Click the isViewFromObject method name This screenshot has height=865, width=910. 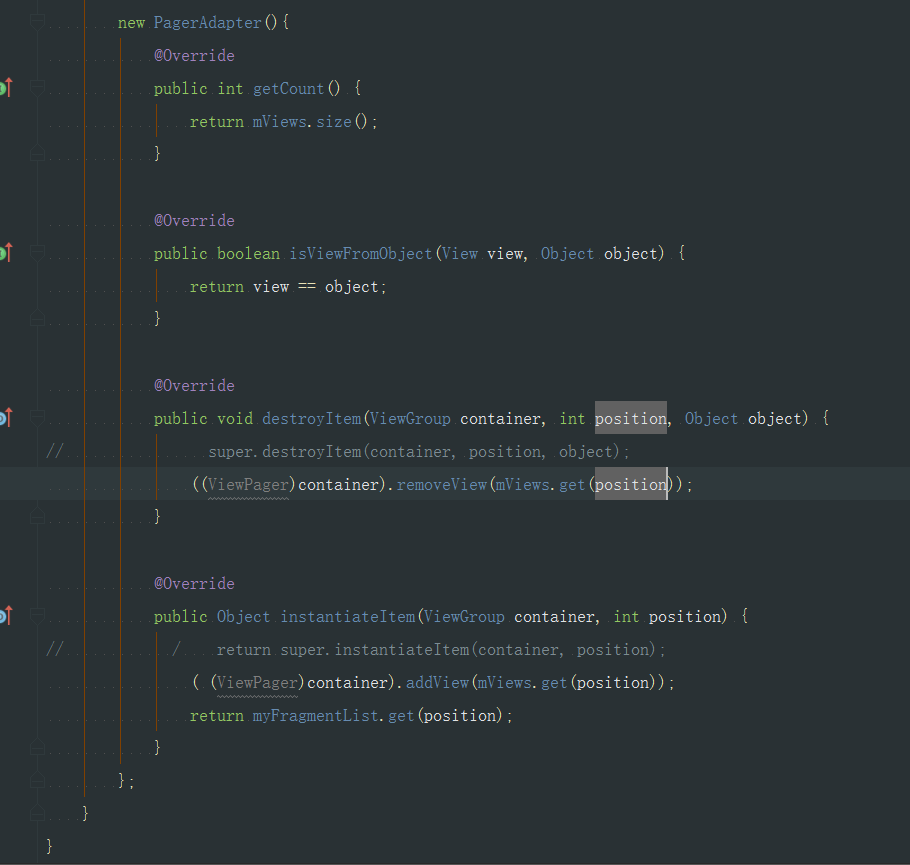point(360,253)
